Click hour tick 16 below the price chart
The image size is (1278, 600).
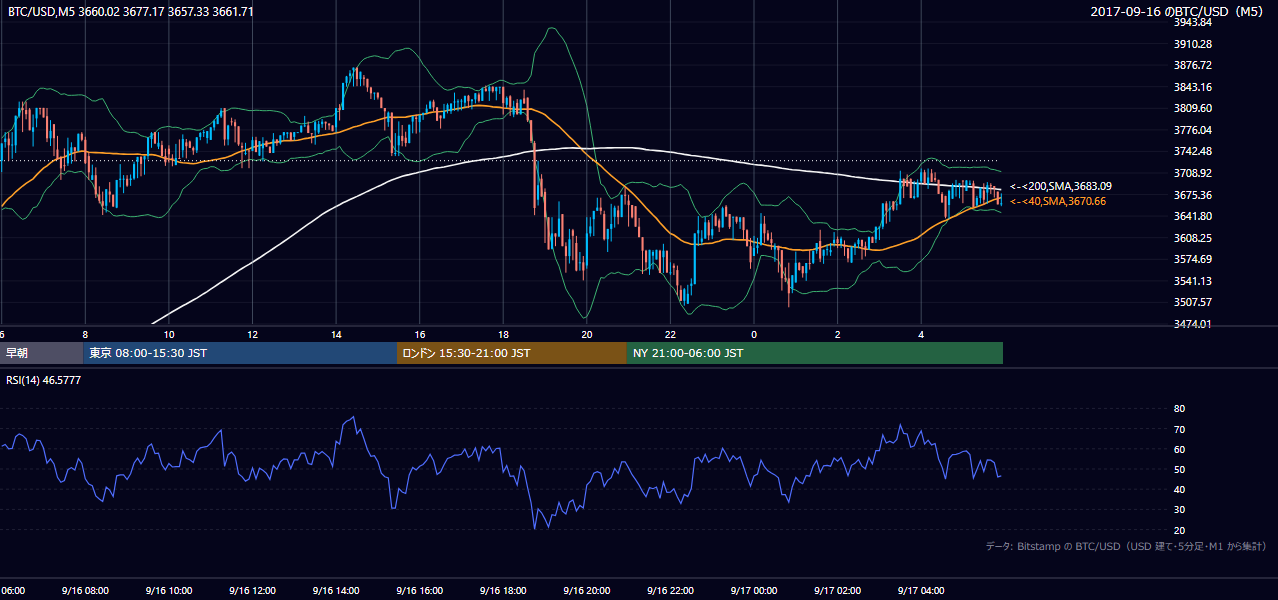(420, 334)
